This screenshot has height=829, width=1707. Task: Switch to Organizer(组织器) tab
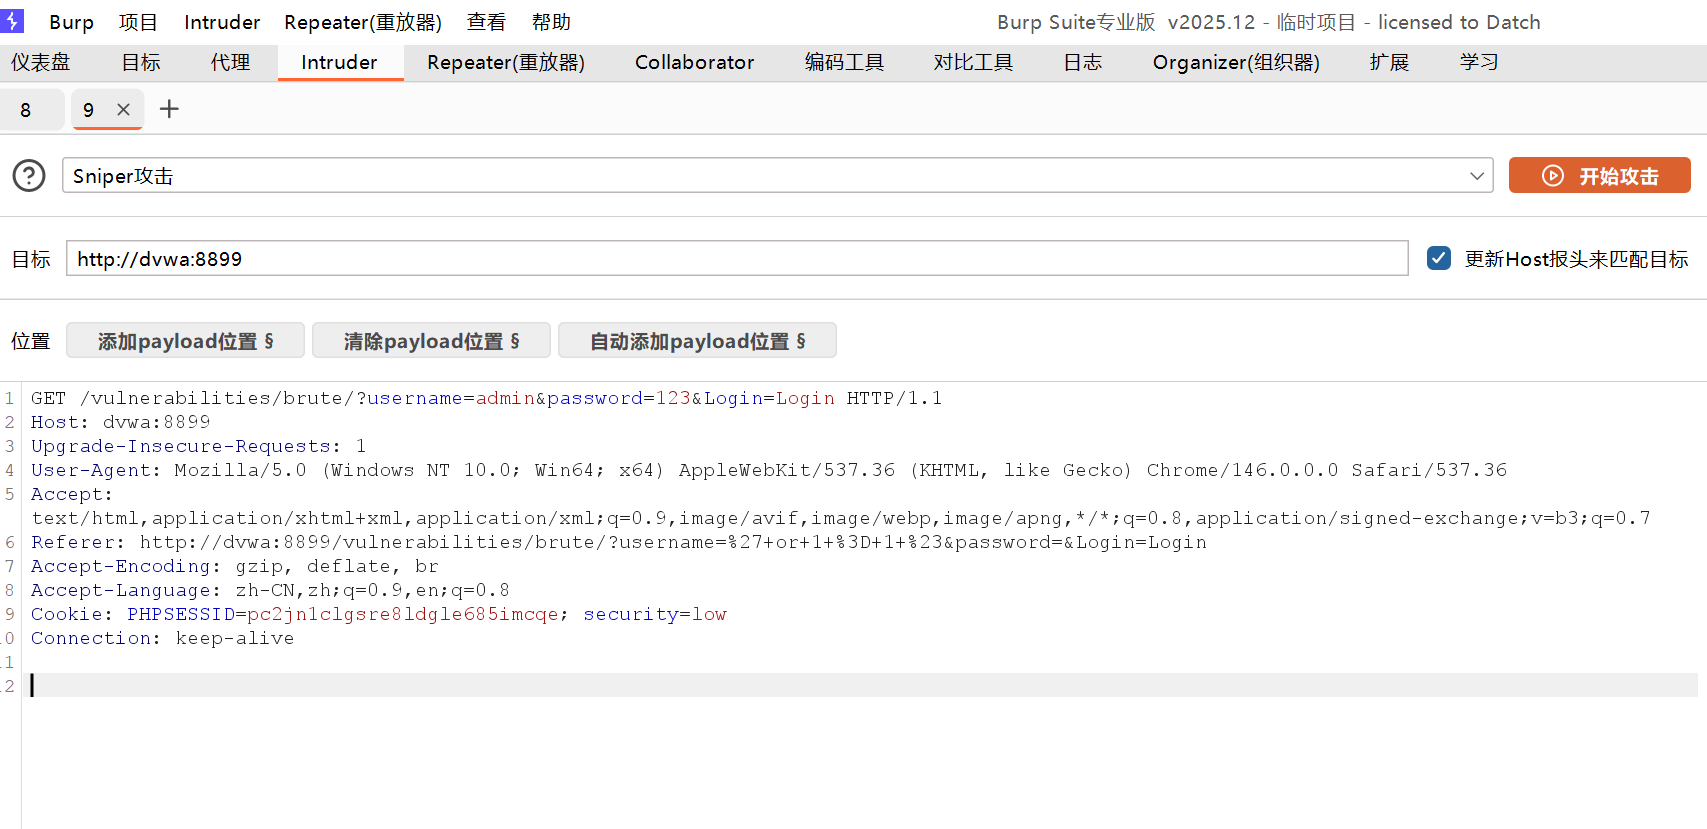click(1236, 62)
